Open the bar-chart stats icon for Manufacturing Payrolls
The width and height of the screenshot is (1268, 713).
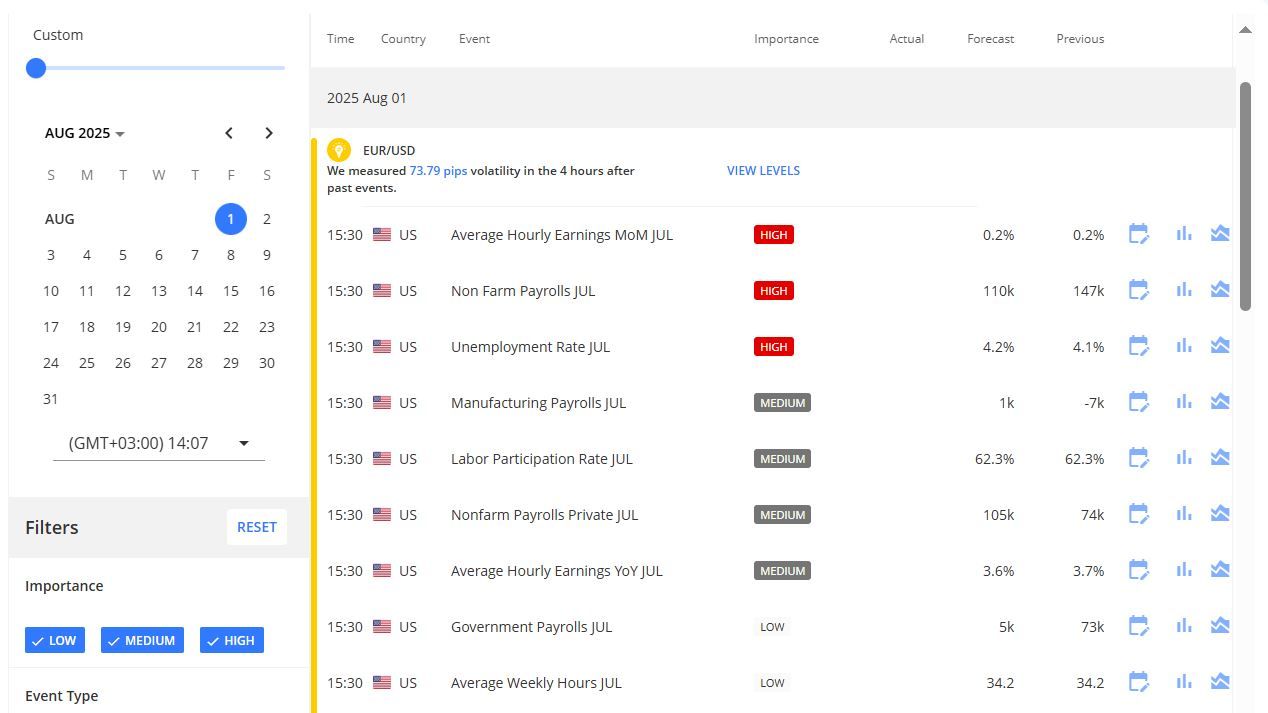click(1184, 401)
